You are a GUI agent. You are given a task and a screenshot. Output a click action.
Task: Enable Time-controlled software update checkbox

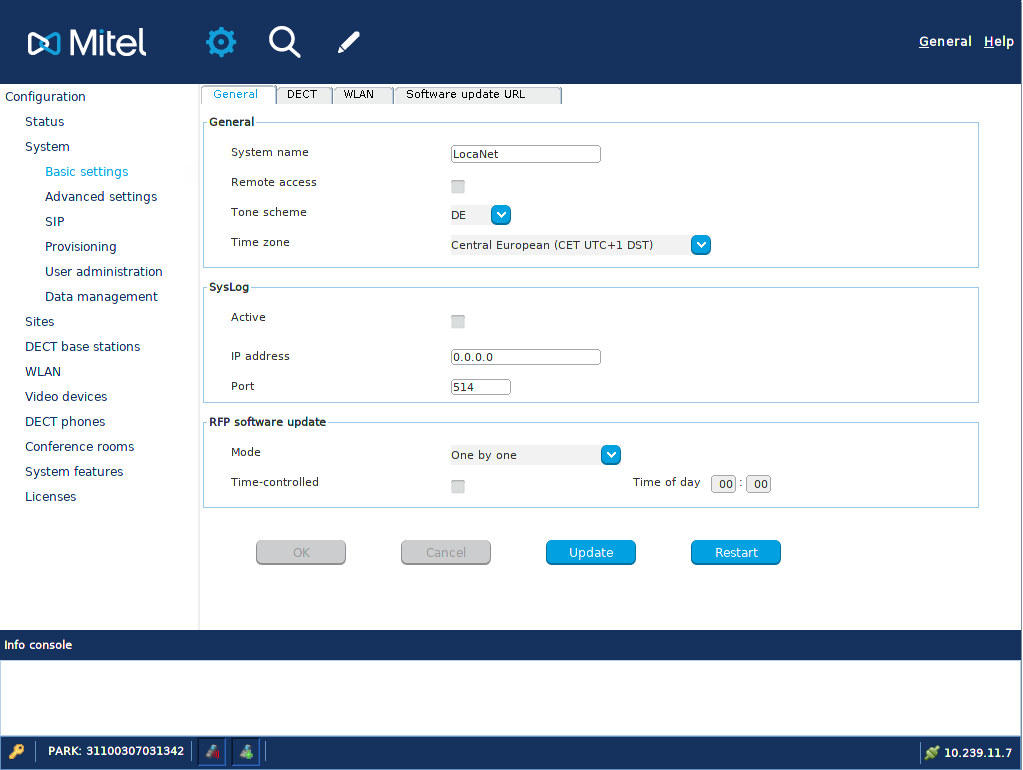458,486
